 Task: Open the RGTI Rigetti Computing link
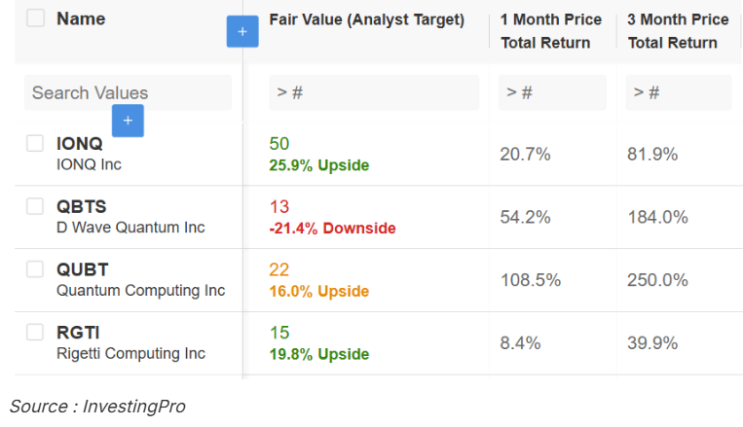click(x=130, y=354)
